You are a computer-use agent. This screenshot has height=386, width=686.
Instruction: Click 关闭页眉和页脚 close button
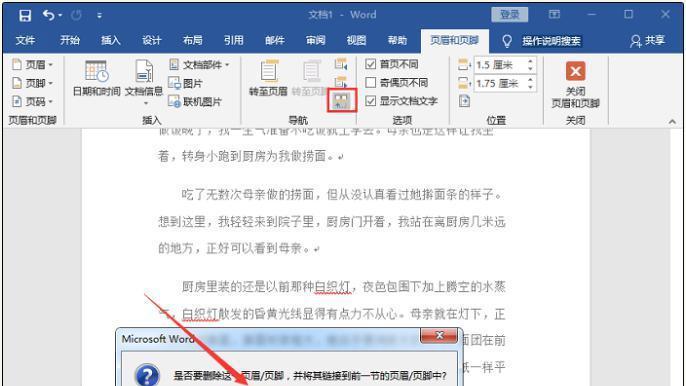[575, 84]
